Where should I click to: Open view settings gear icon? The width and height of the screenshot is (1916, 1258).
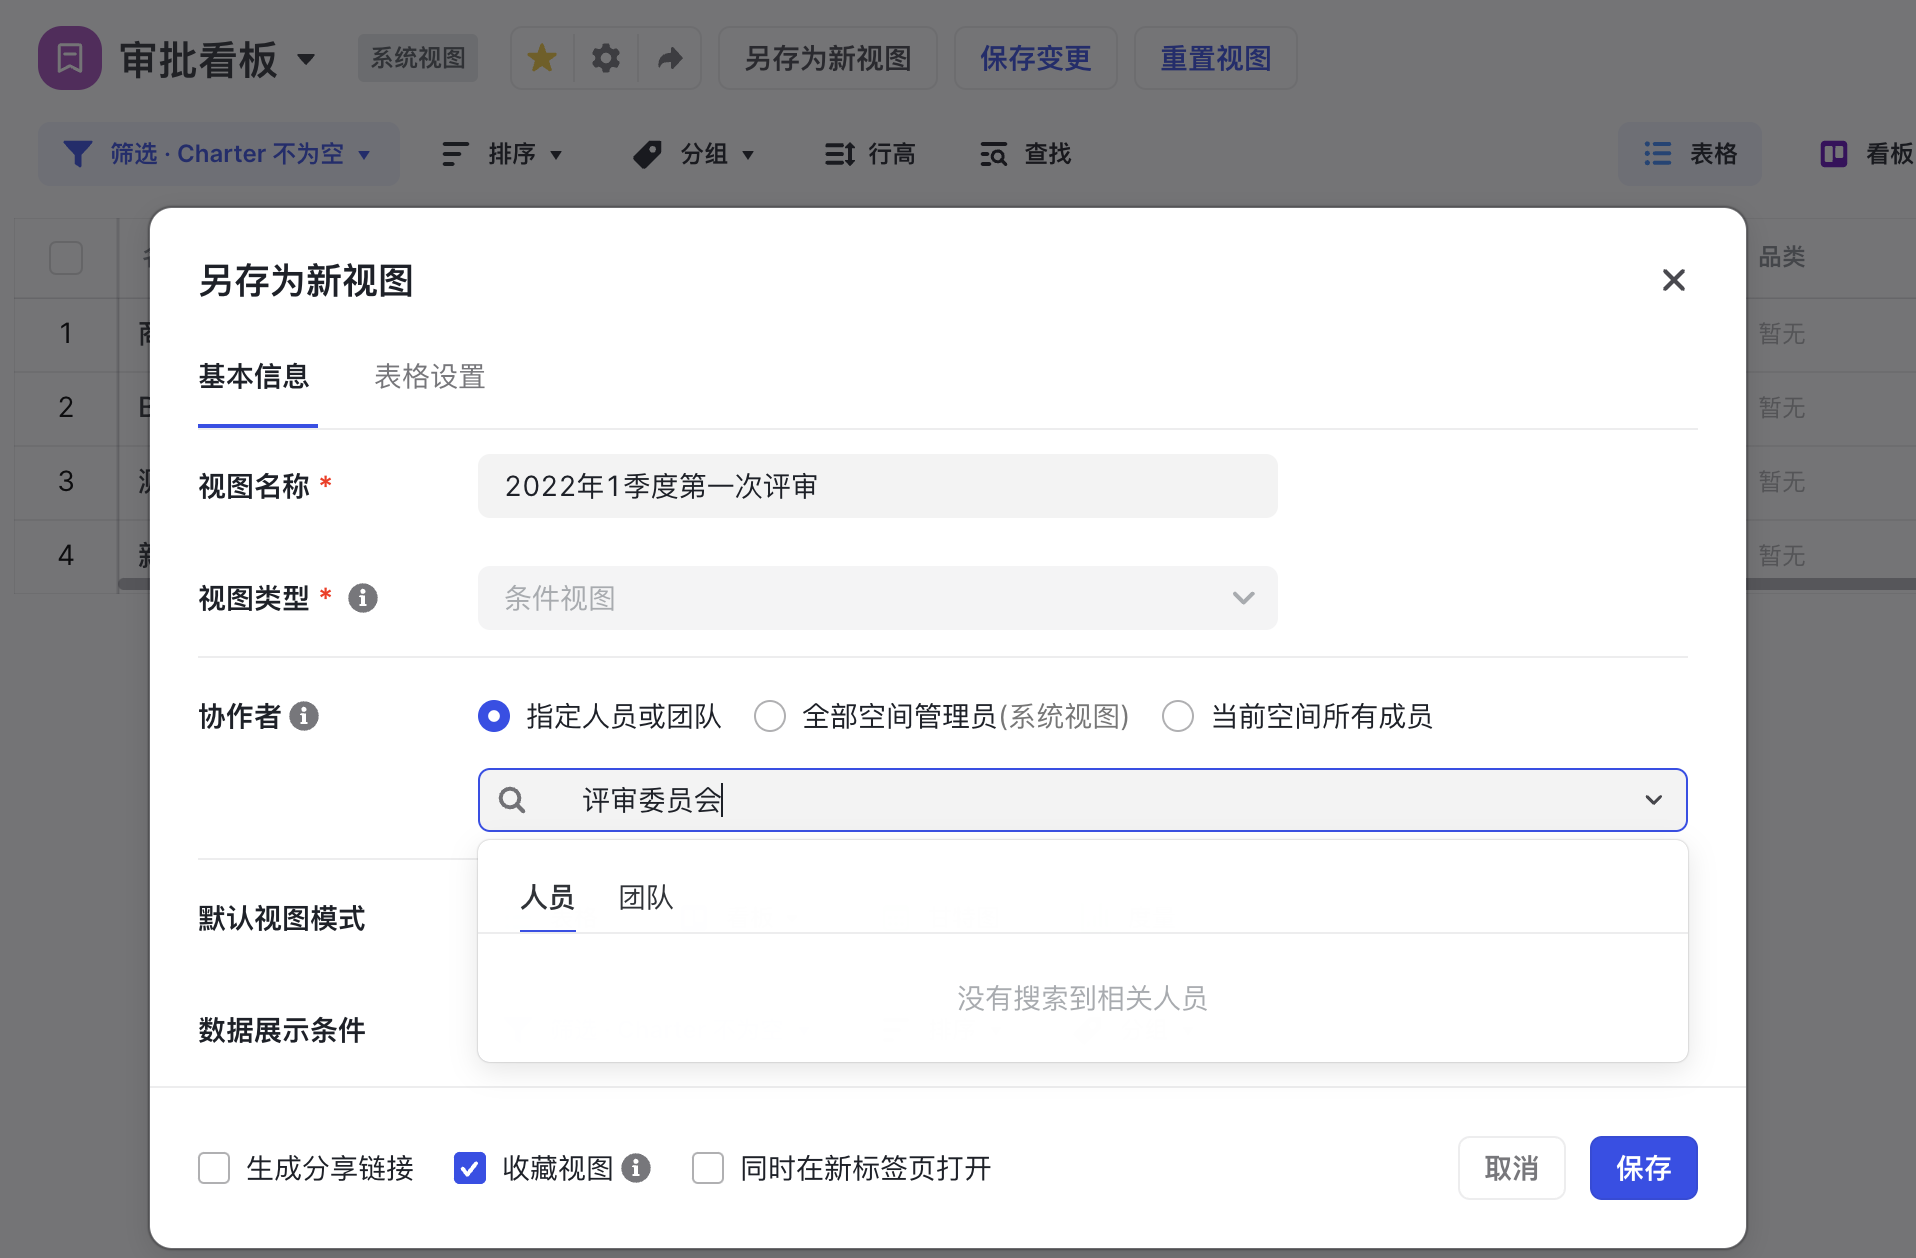[x=606, y=58]
